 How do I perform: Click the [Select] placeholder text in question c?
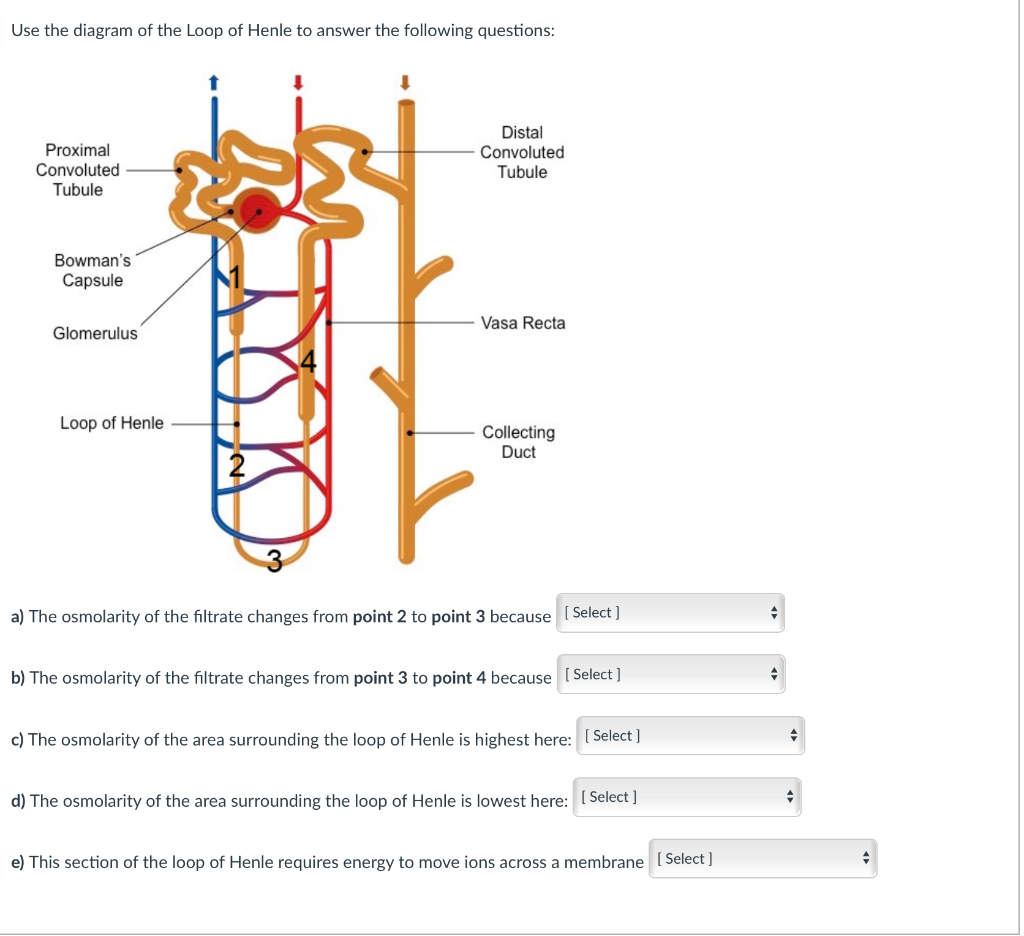click(612, 735)
